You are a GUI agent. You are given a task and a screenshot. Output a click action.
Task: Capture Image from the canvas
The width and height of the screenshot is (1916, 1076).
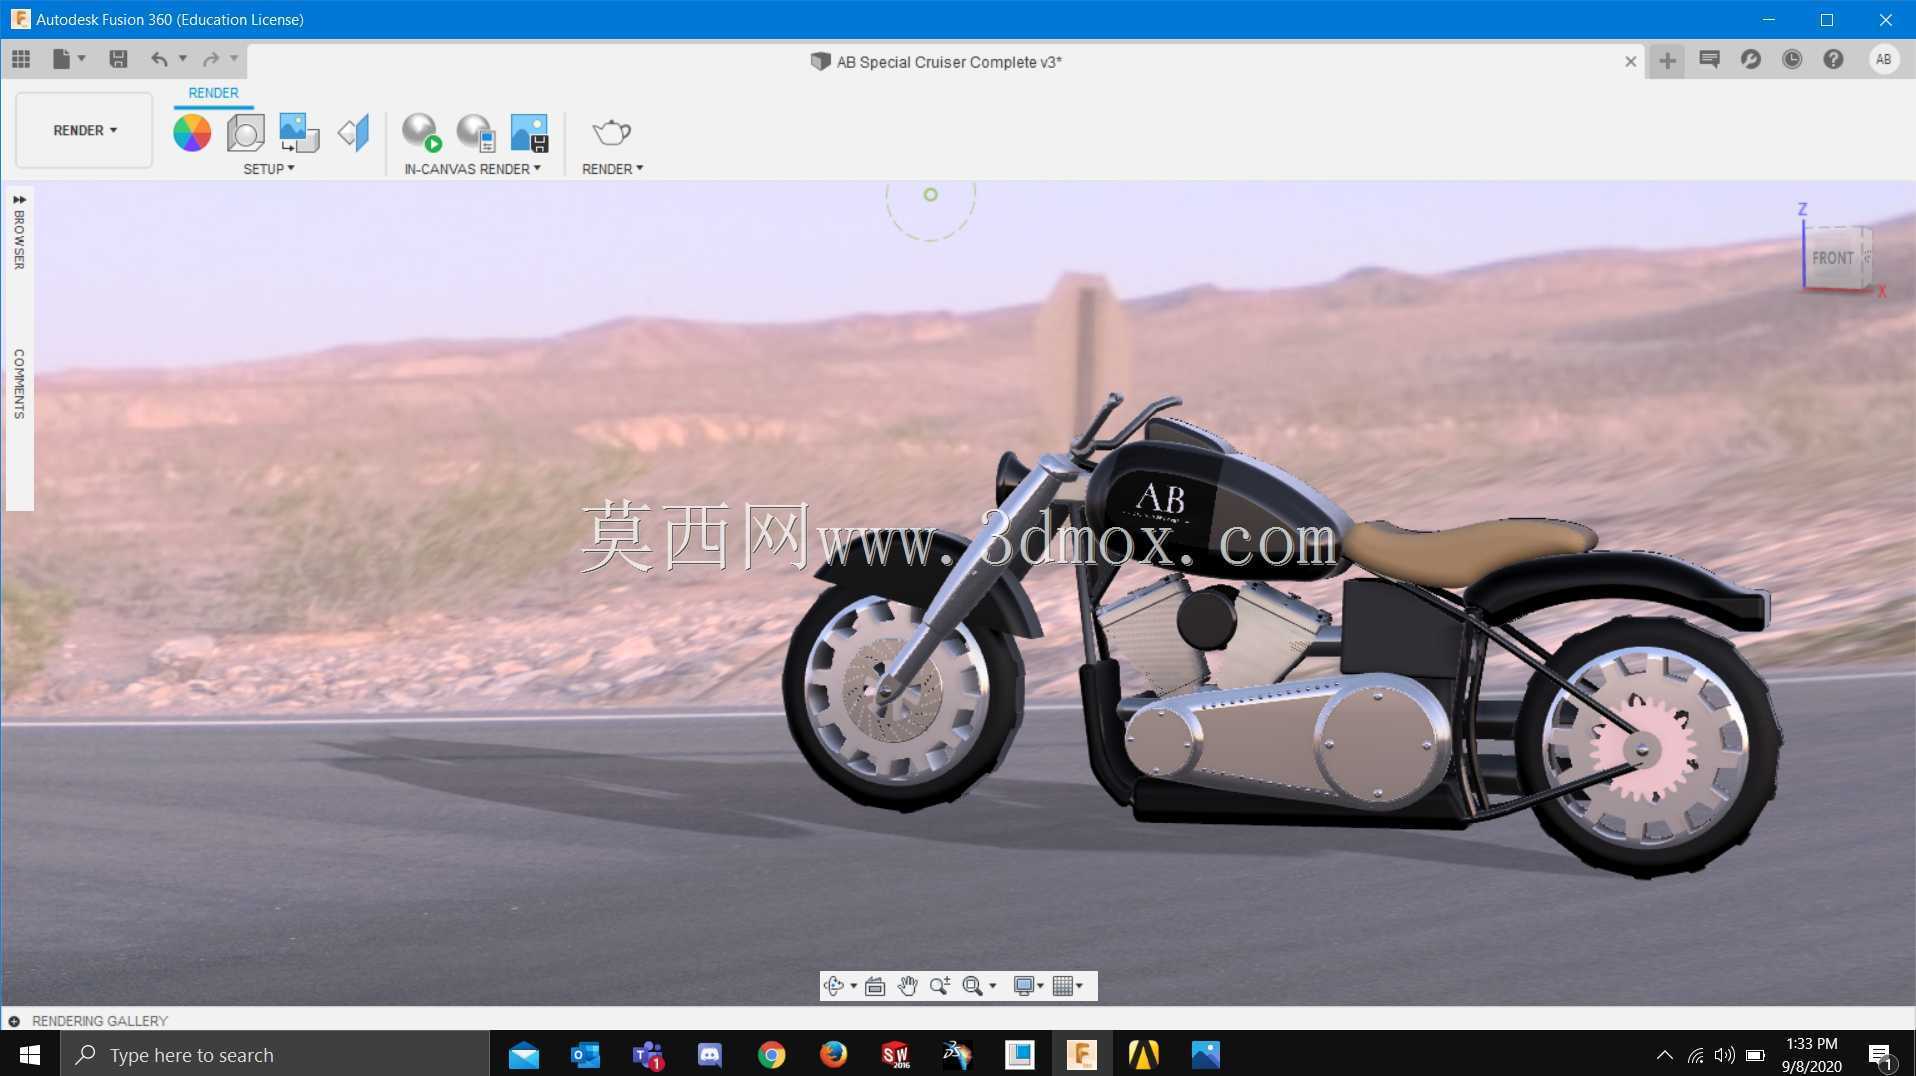529,132
